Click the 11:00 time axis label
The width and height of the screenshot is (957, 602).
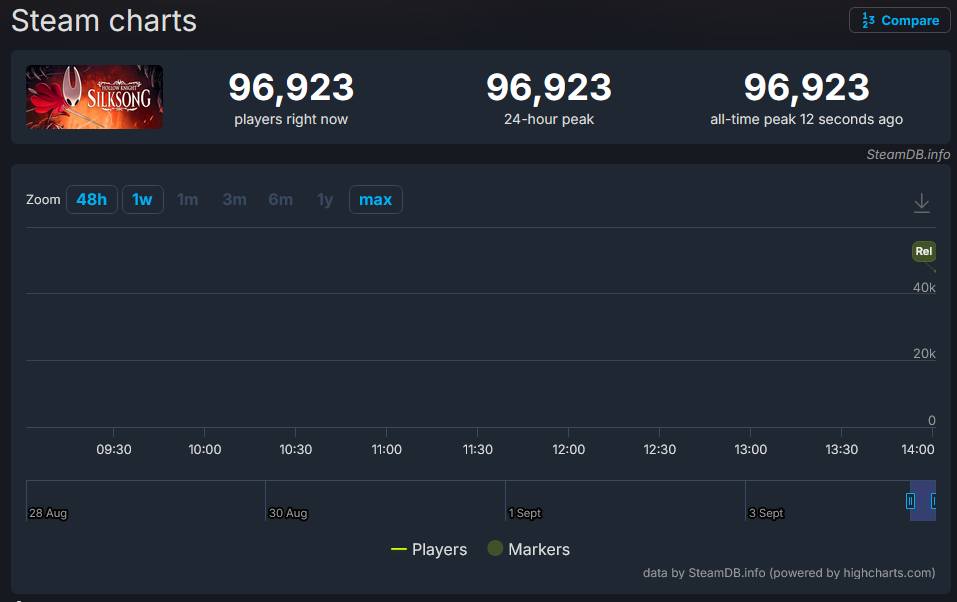[386, 449]
